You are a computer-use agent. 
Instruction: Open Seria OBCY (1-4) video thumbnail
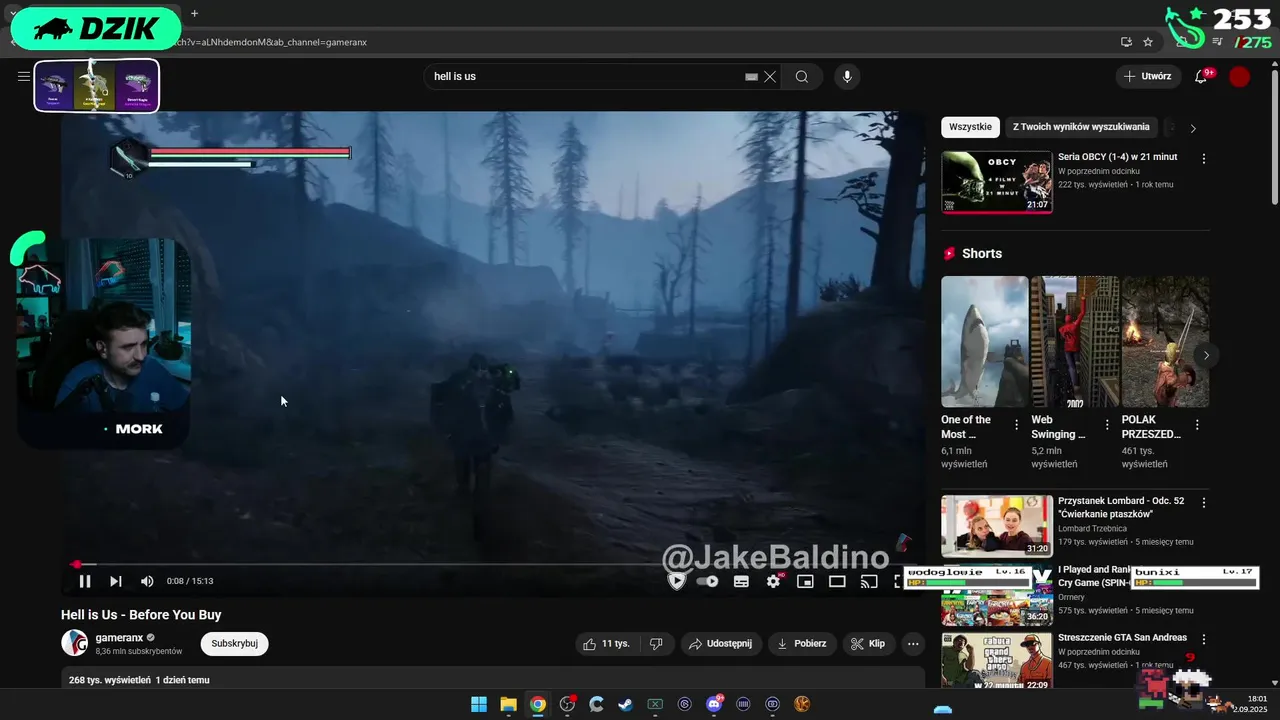[x=997, y=182]
